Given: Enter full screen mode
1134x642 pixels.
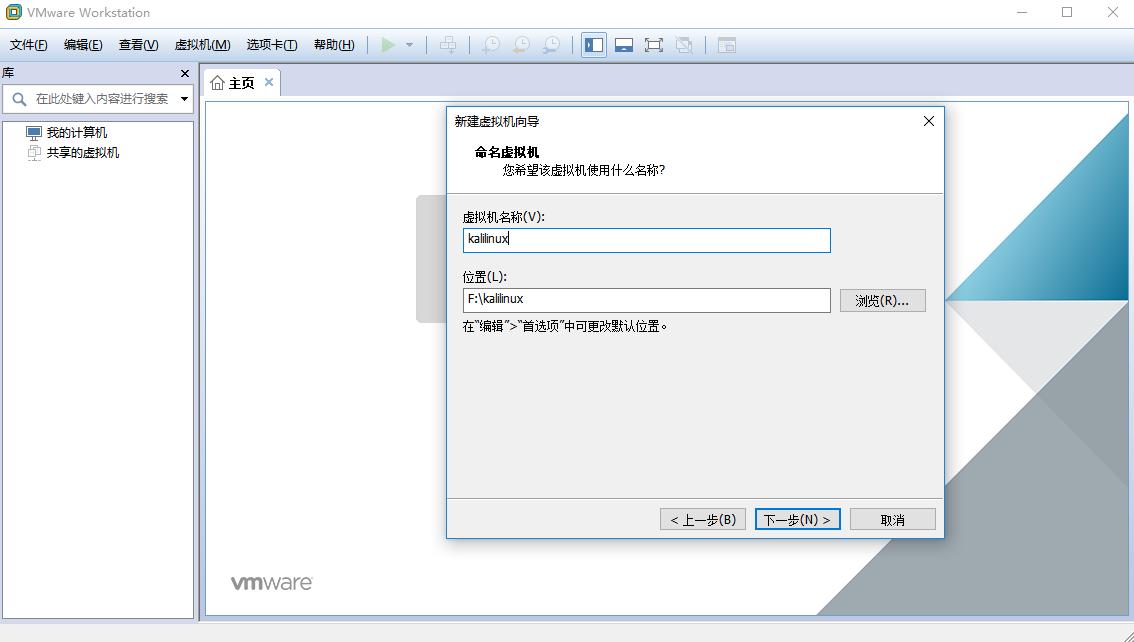Looking at the screenshot, I should tap(653, 44).
